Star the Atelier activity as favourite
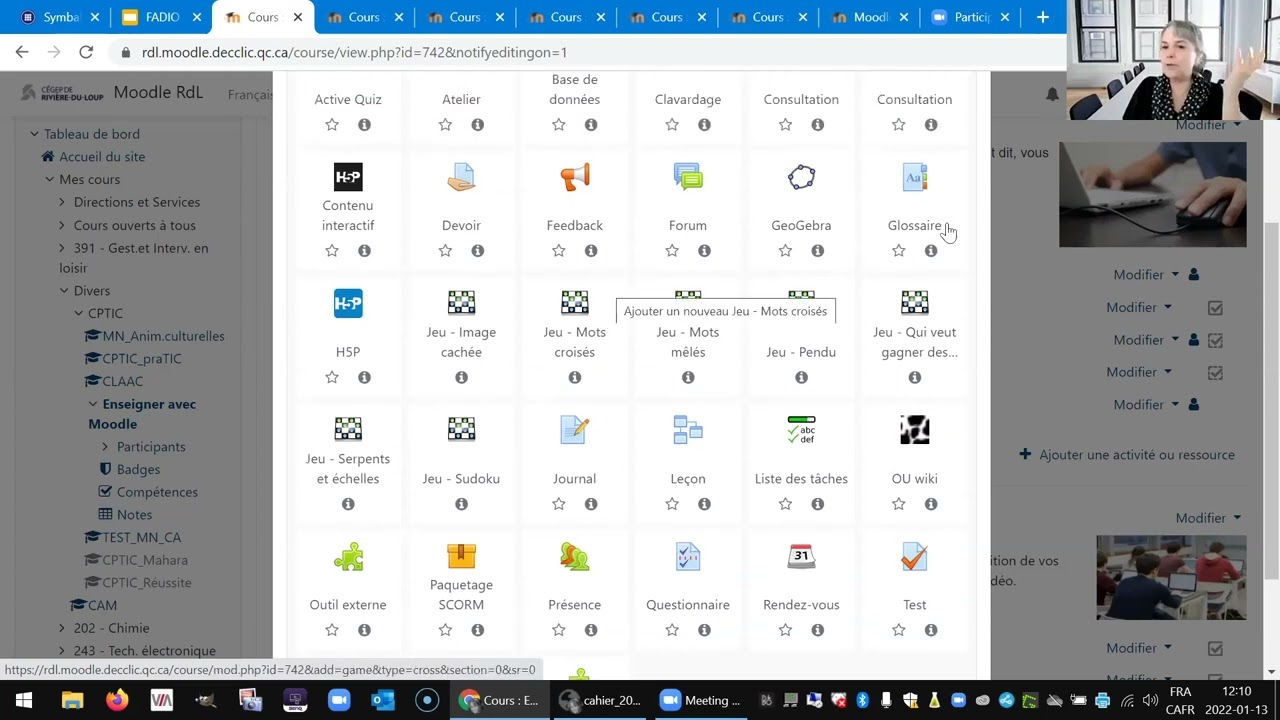This screenshot has width=1280, height=720. pyautogui.click(x=445, y=125)
